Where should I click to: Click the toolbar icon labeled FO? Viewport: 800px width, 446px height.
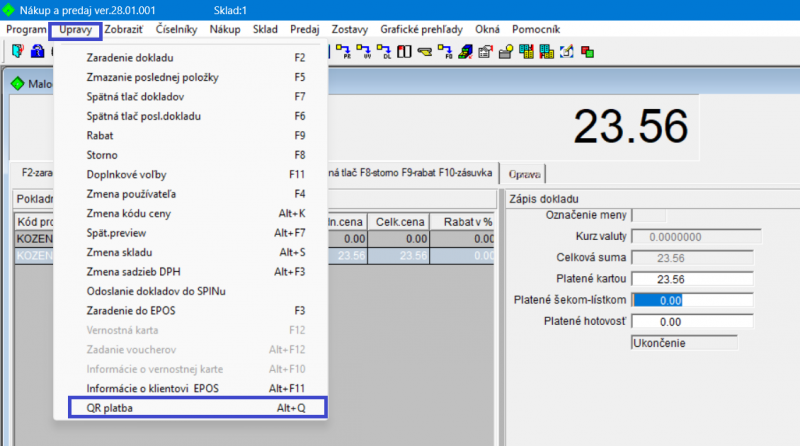[445, 50]
